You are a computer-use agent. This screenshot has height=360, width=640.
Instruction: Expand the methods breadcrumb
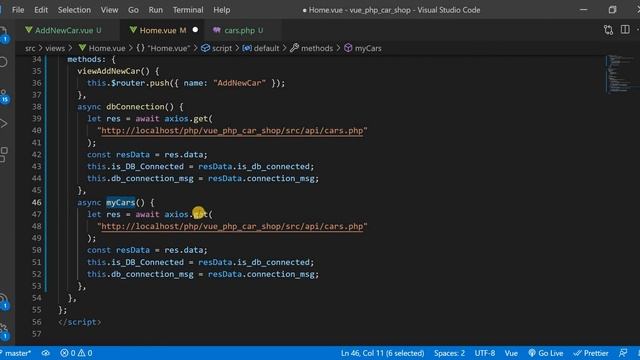[x=312, y=48]
